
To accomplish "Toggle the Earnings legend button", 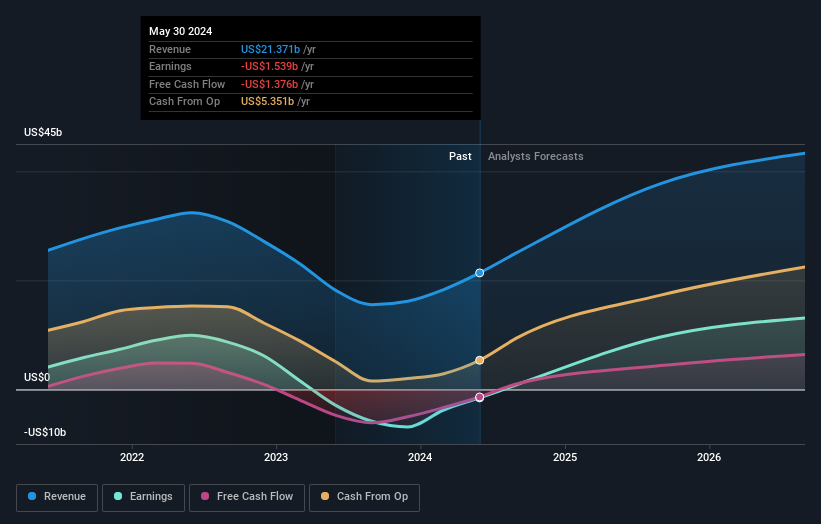I will [143, 497].
